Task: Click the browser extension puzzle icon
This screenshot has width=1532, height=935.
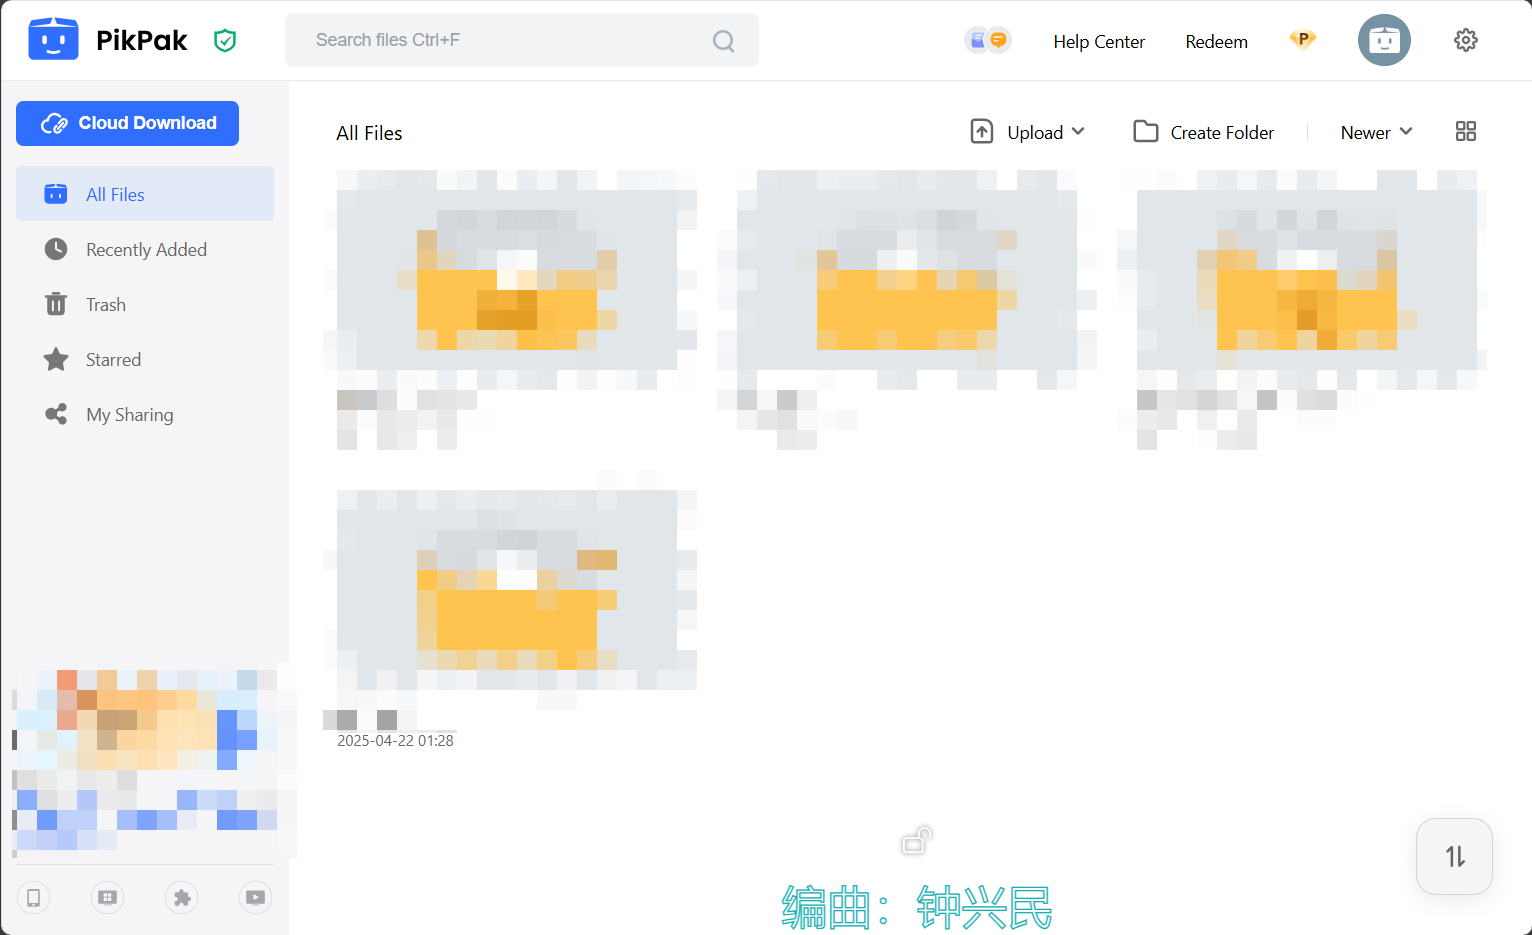Action: pos(182,897)
